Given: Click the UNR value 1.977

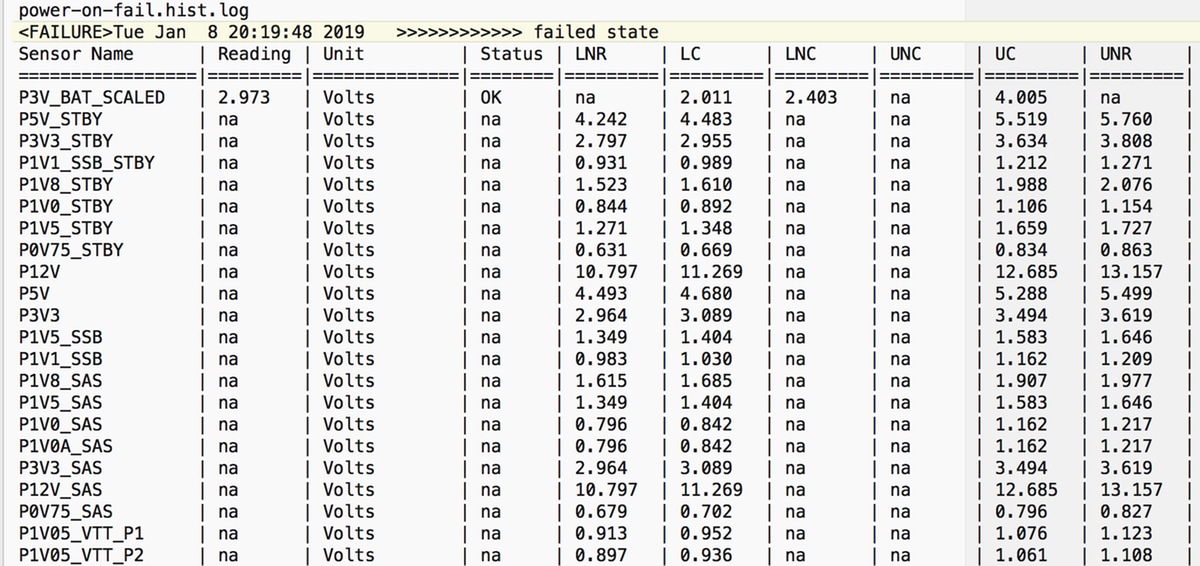Looking at the screenshot, I should [1125, 381].
